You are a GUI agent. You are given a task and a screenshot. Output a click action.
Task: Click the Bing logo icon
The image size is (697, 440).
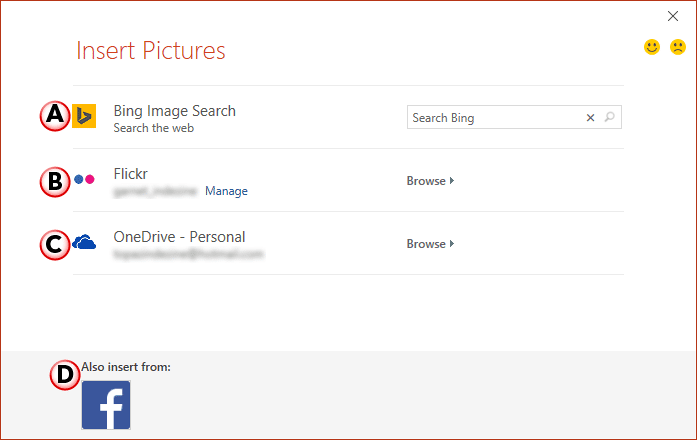point(84,116)
